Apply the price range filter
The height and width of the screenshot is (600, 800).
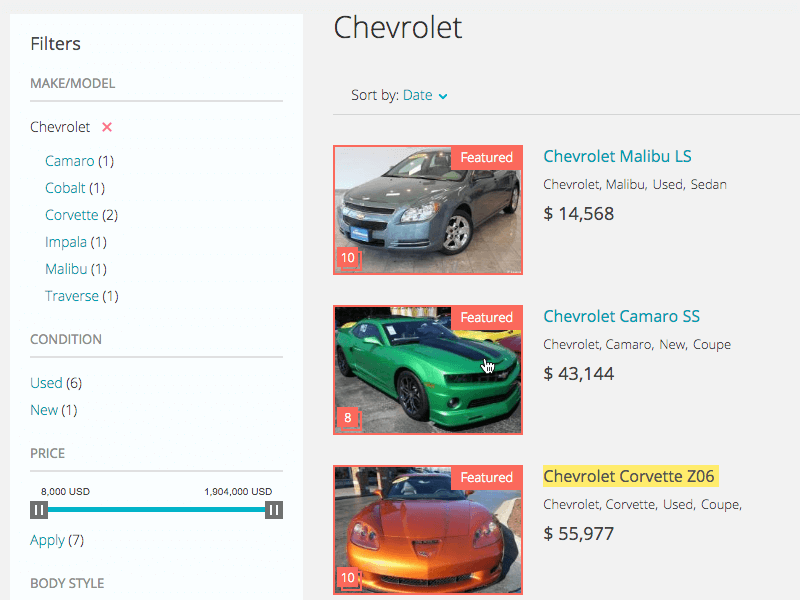pos(47,540)
